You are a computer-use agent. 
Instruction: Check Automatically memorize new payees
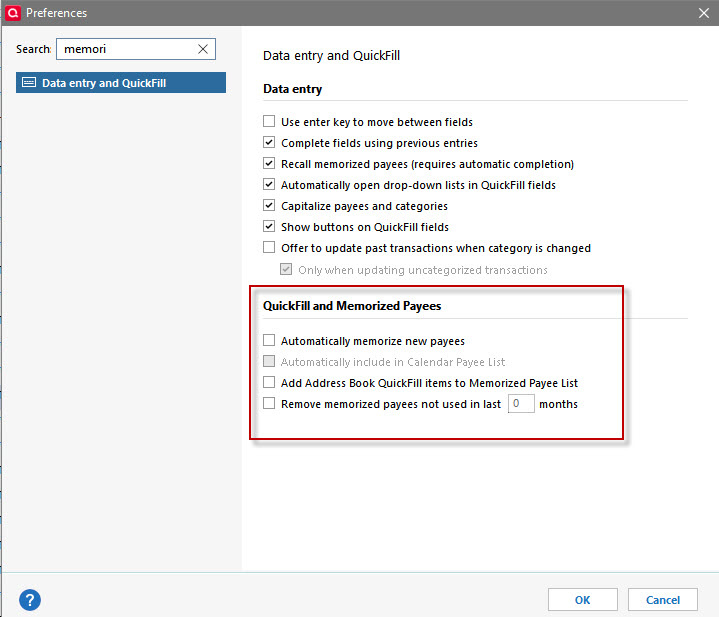269,341
